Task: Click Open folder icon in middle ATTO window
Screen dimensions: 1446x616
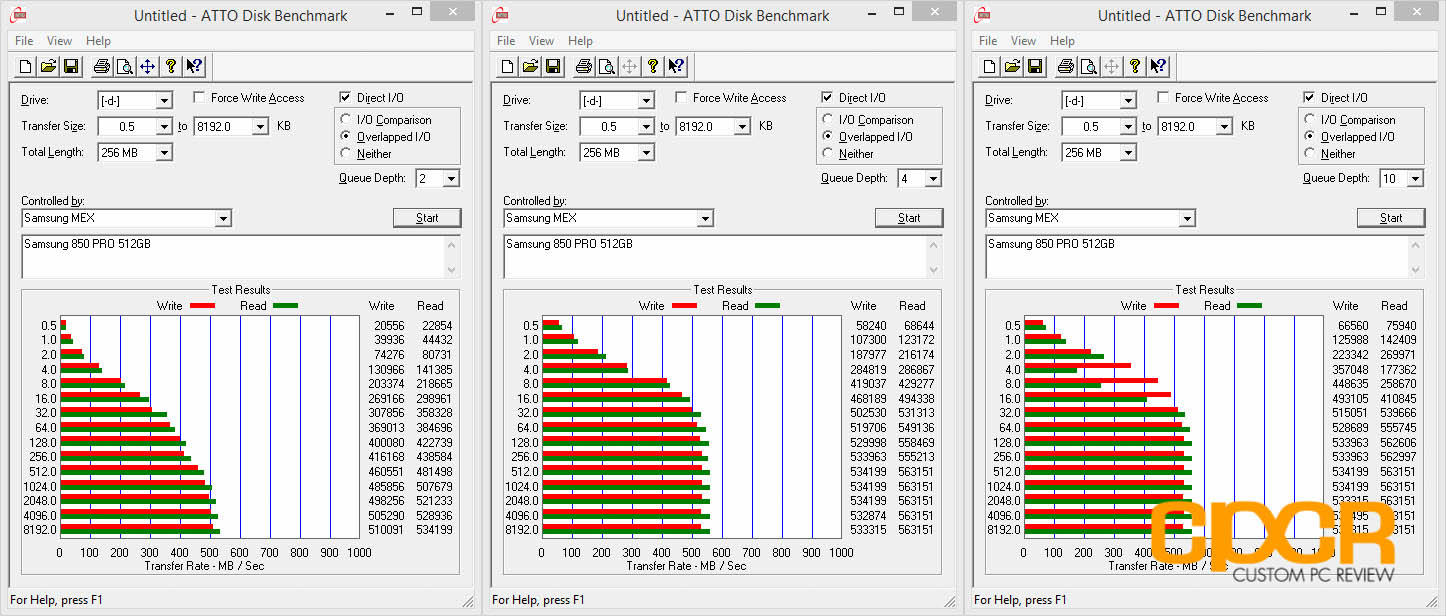Action: pos(530,67)
